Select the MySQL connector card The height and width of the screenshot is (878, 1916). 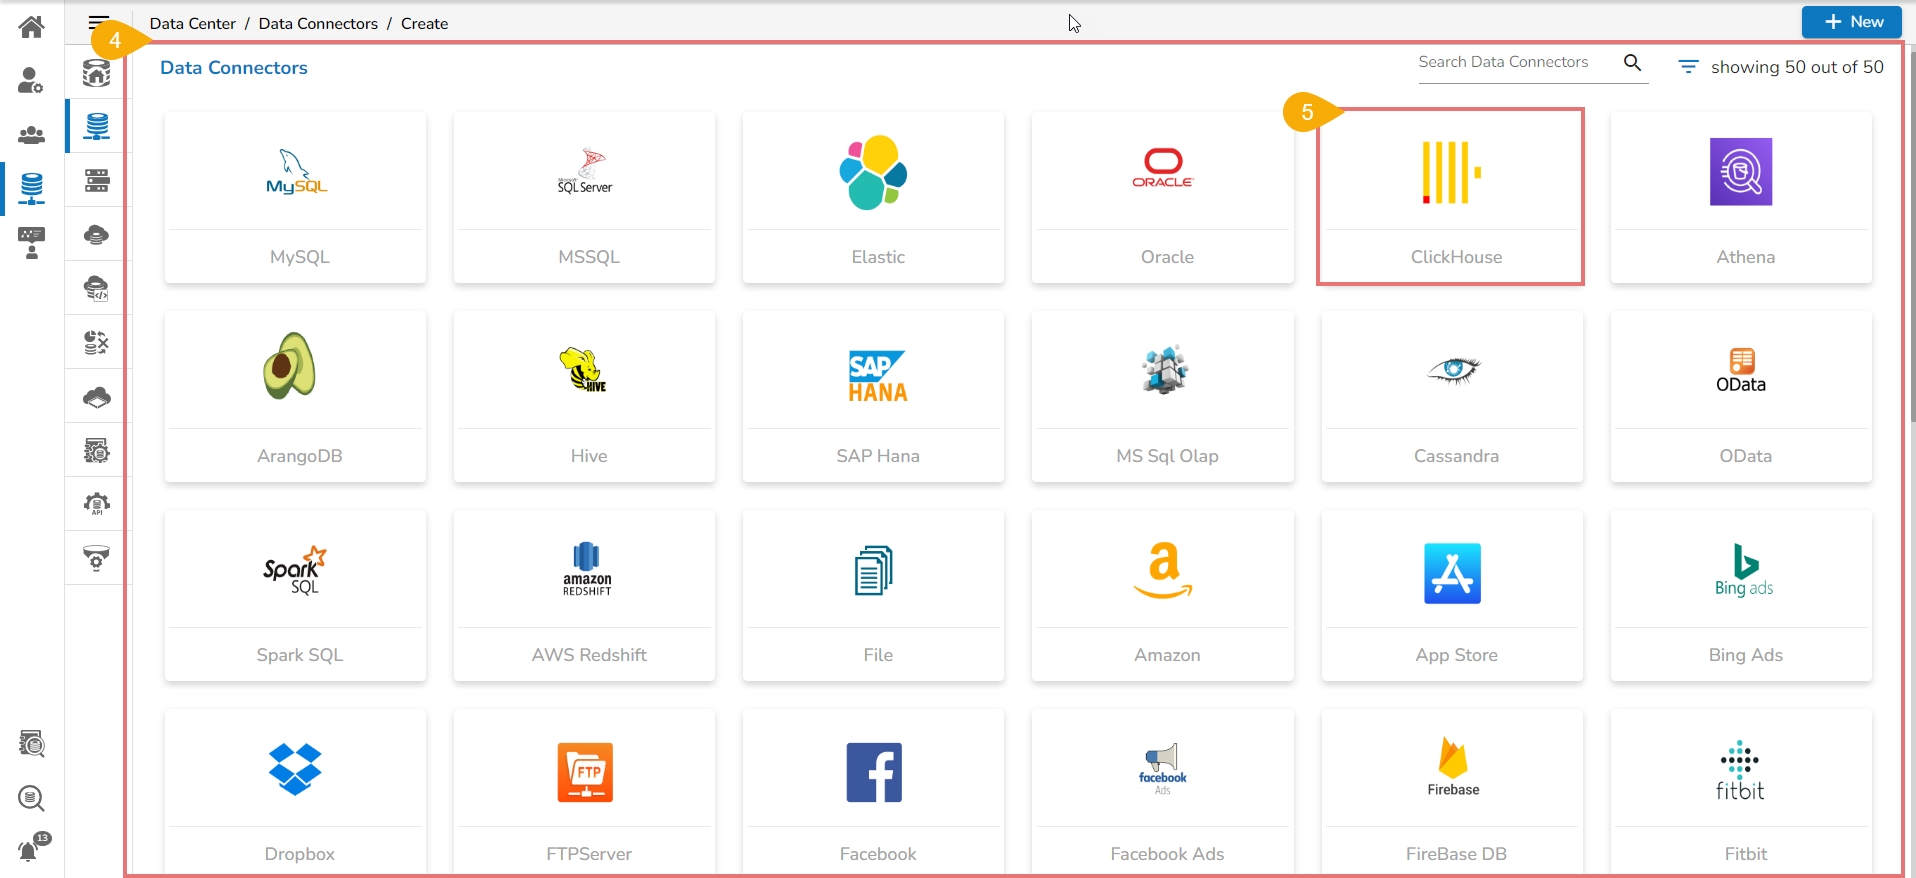[x=295, y=198]
